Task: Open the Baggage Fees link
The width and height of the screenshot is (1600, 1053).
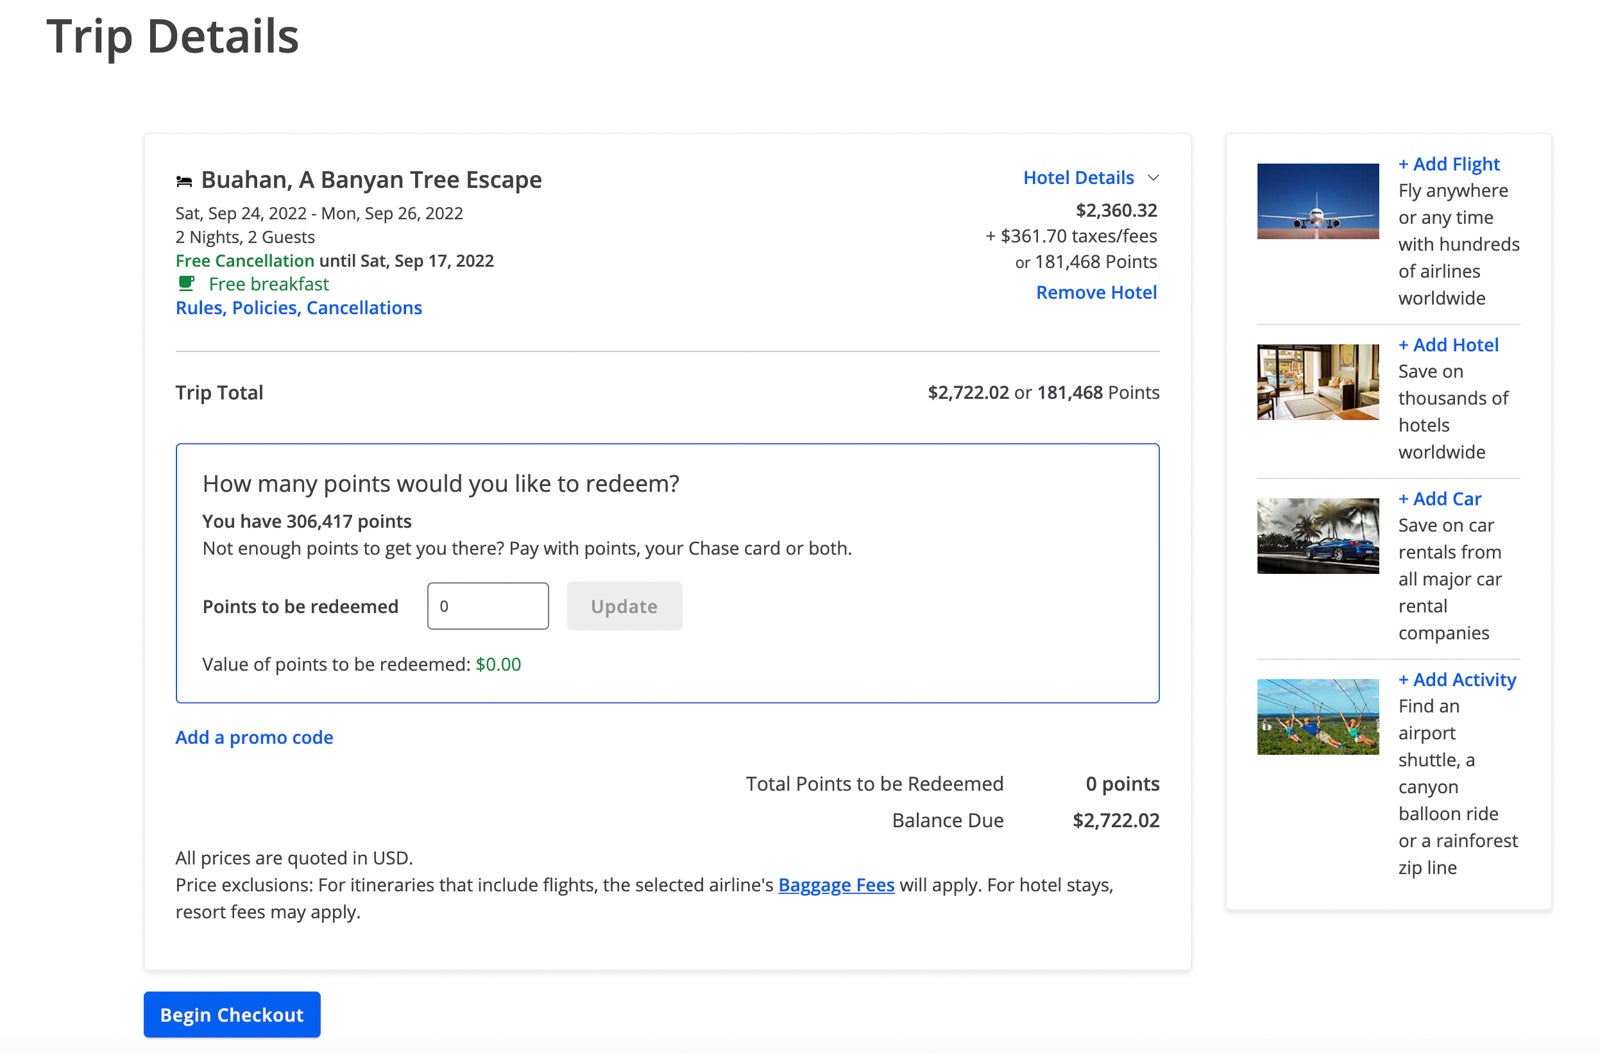Action: coord(836,885)
